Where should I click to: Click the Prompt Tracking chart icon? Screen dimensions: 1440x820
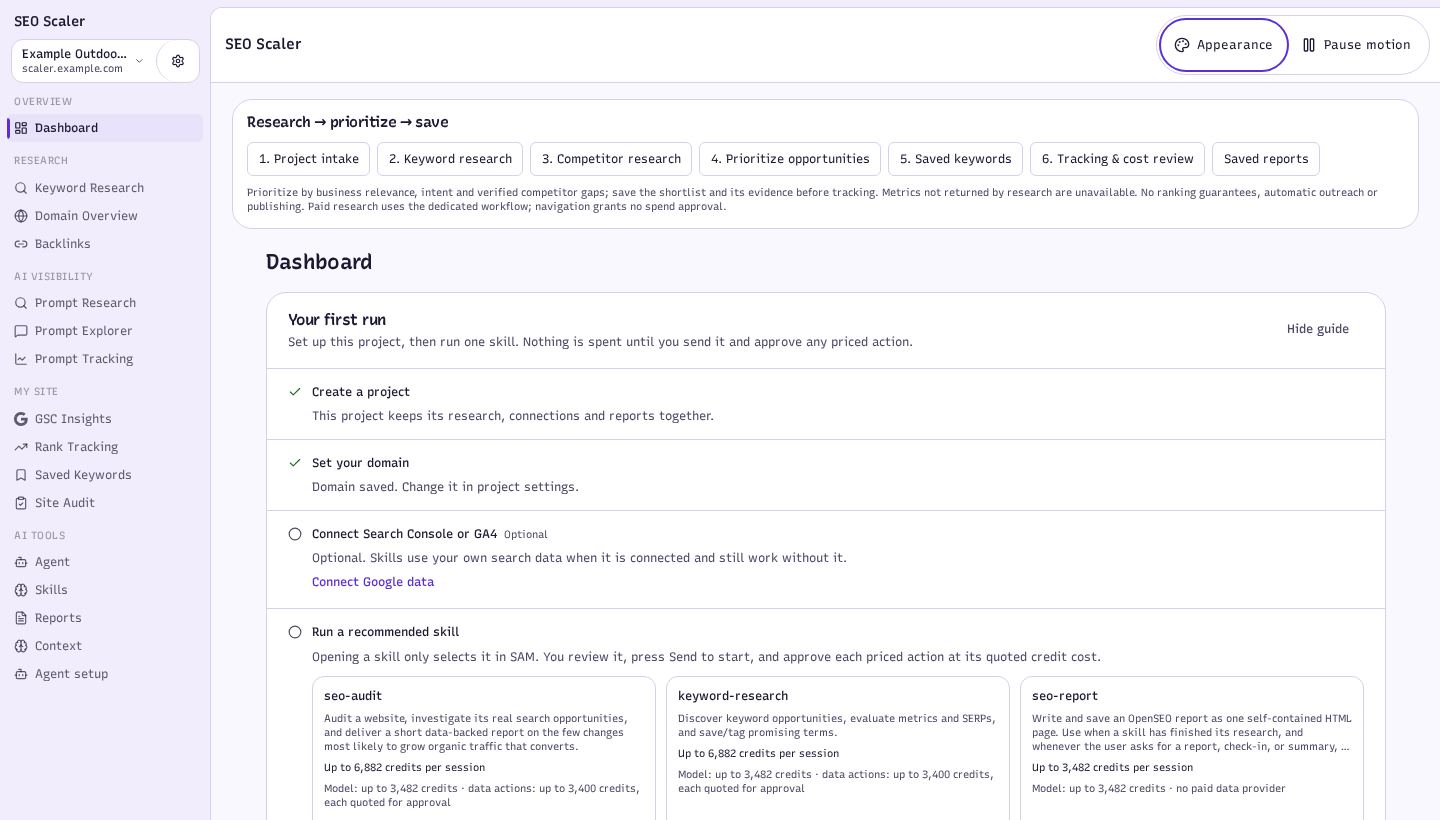tap(21, 359)
